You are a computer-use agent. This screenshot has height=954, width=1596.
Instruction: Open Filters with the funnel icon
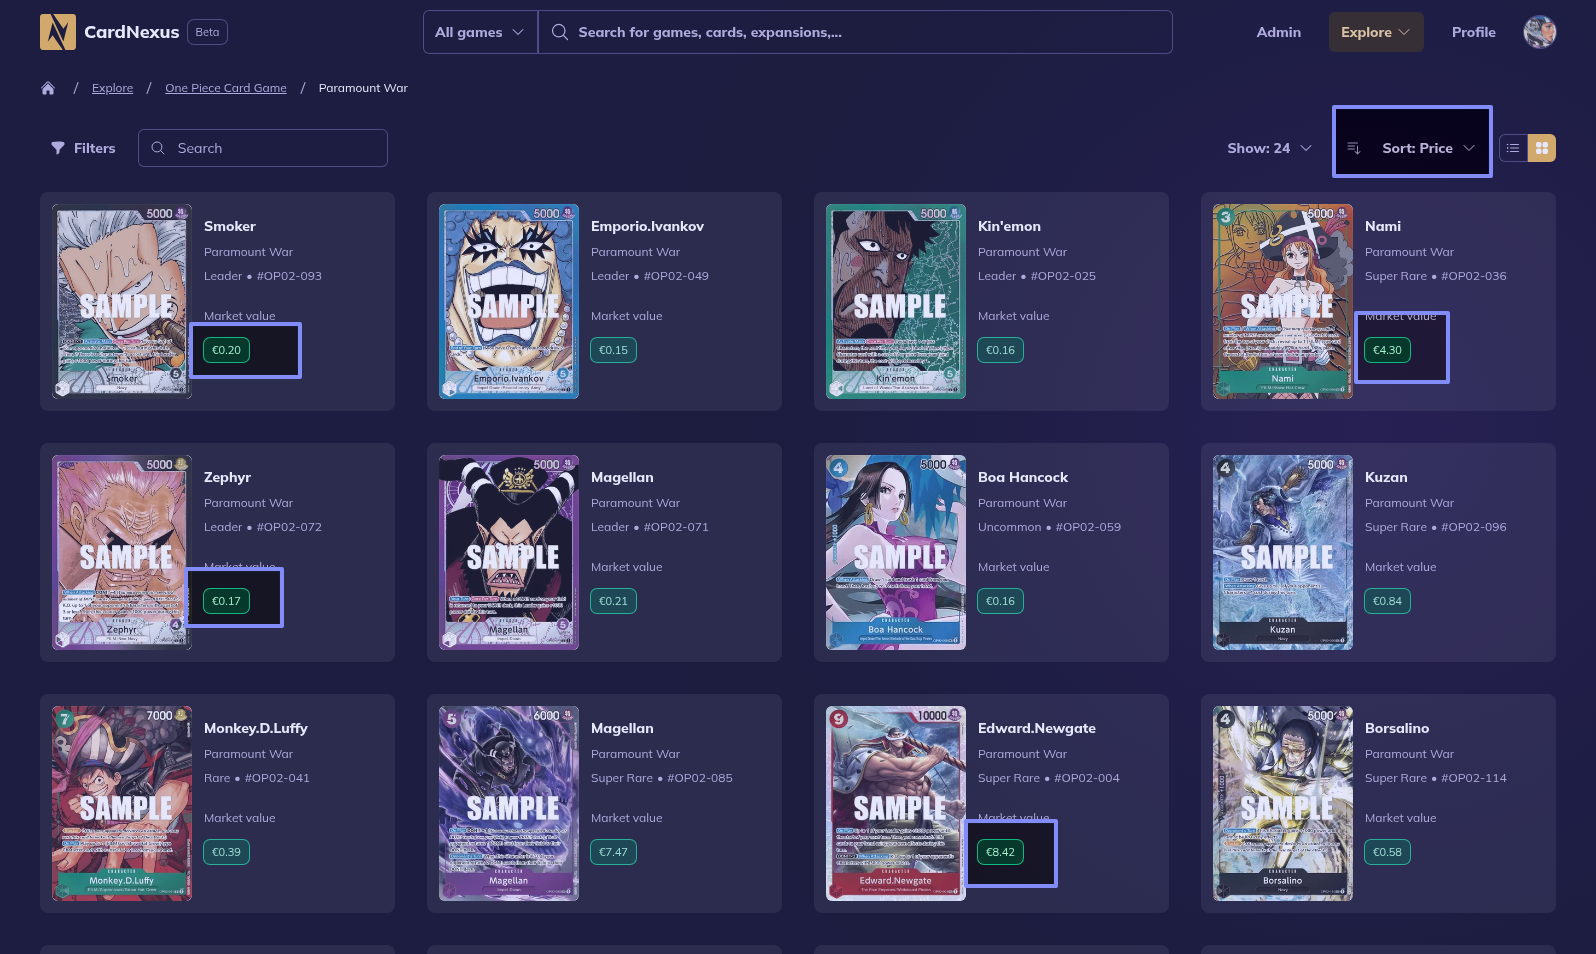[x=58, y=148]
